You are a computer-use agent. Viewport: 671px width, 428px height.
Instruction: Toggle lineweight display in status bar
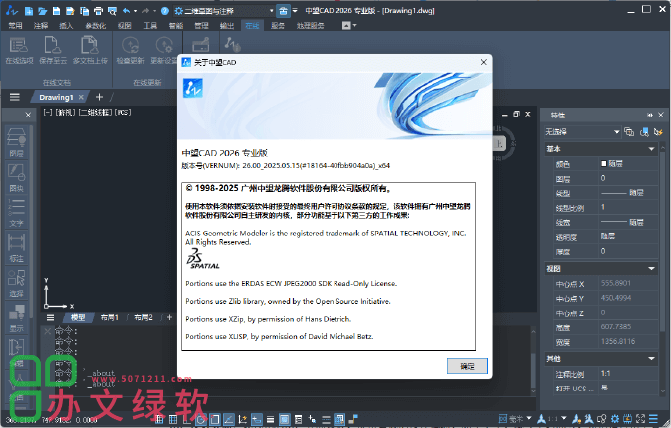[x=270, y=419]
